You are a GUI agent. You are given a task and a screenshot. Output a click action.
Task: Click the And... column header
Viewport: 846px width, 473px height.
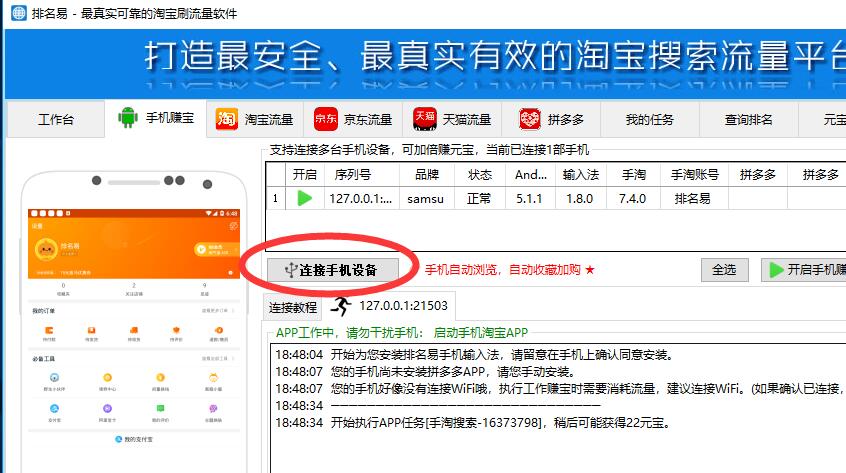click(531, 175)
